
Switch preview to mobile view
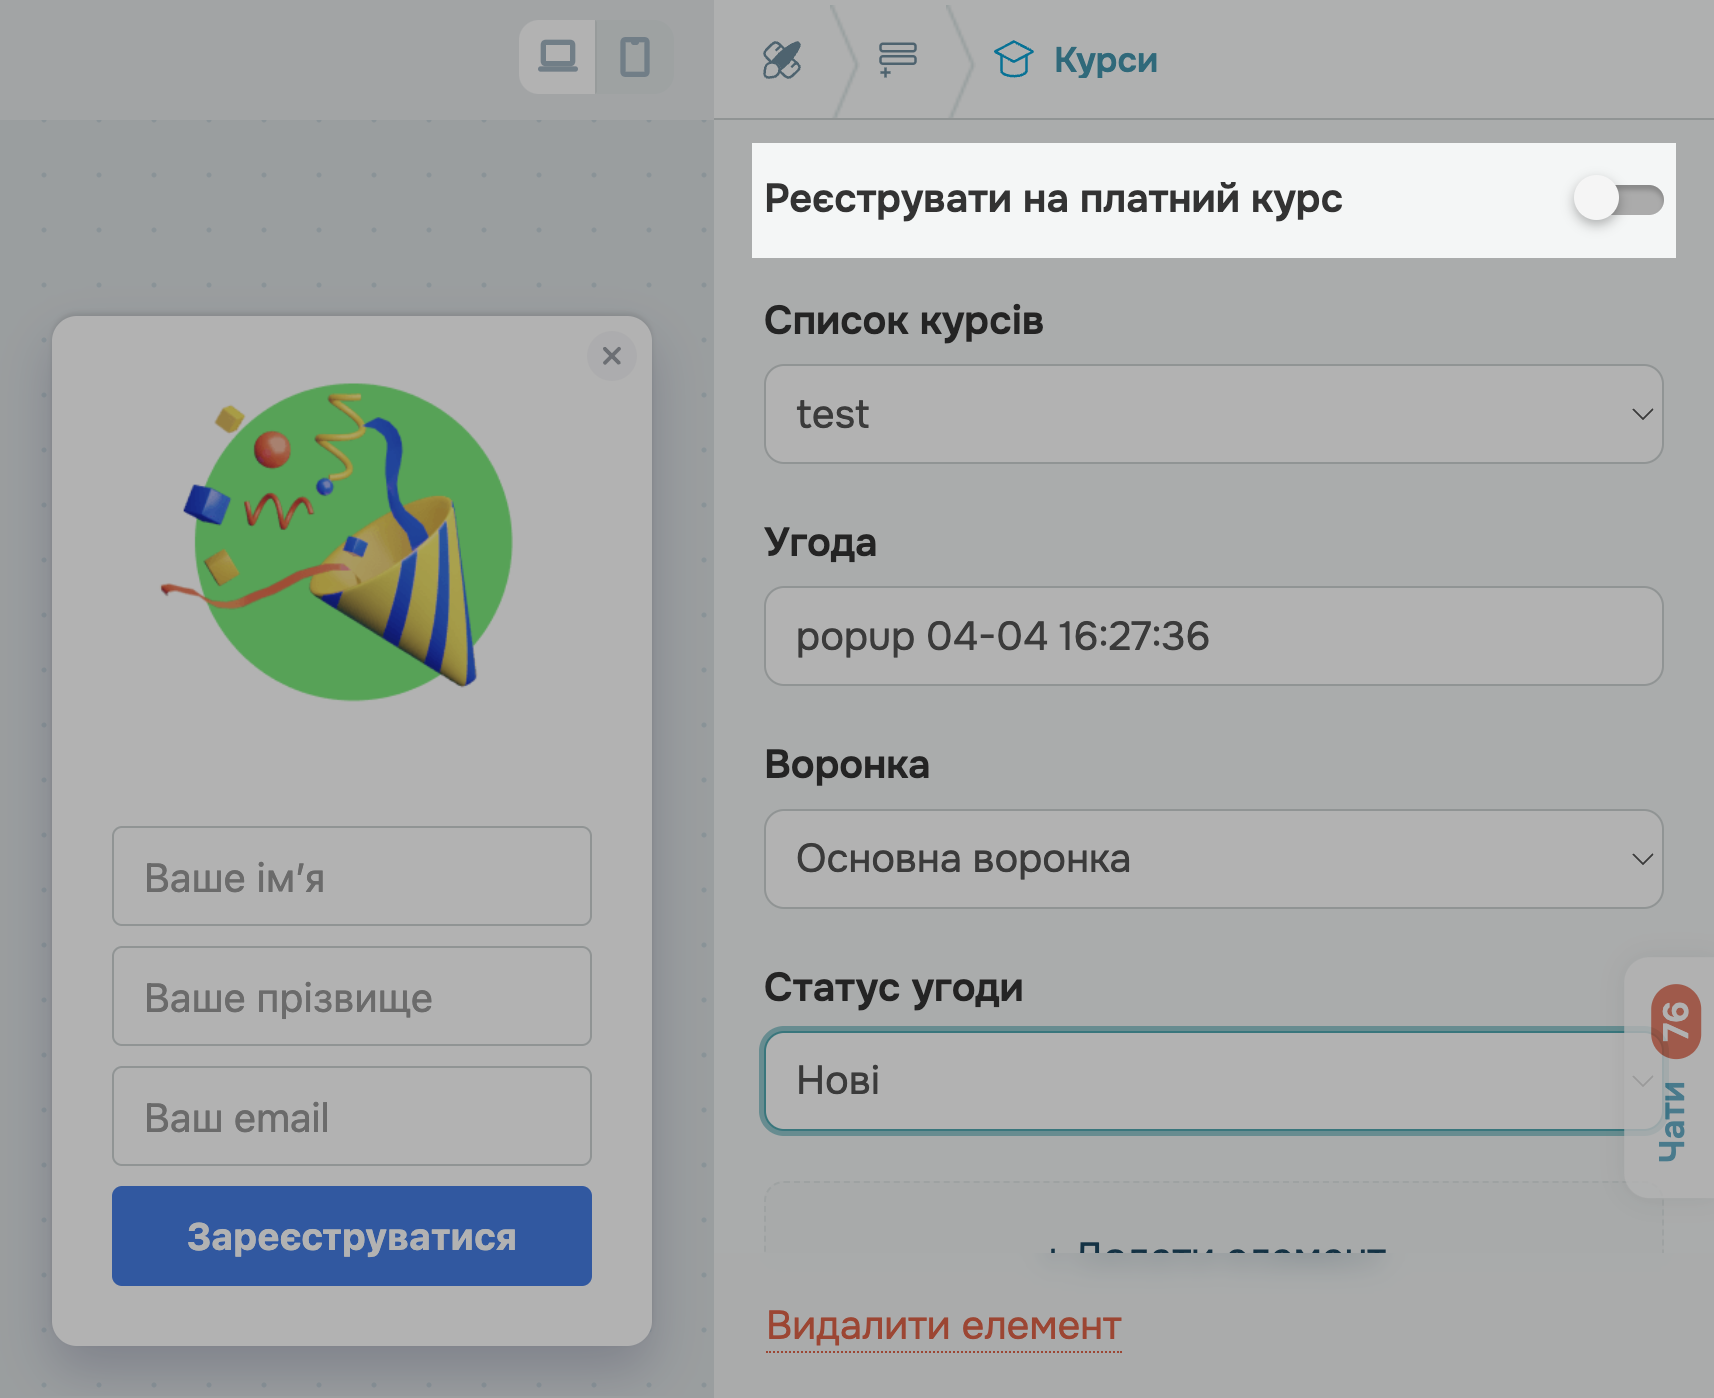634,58
